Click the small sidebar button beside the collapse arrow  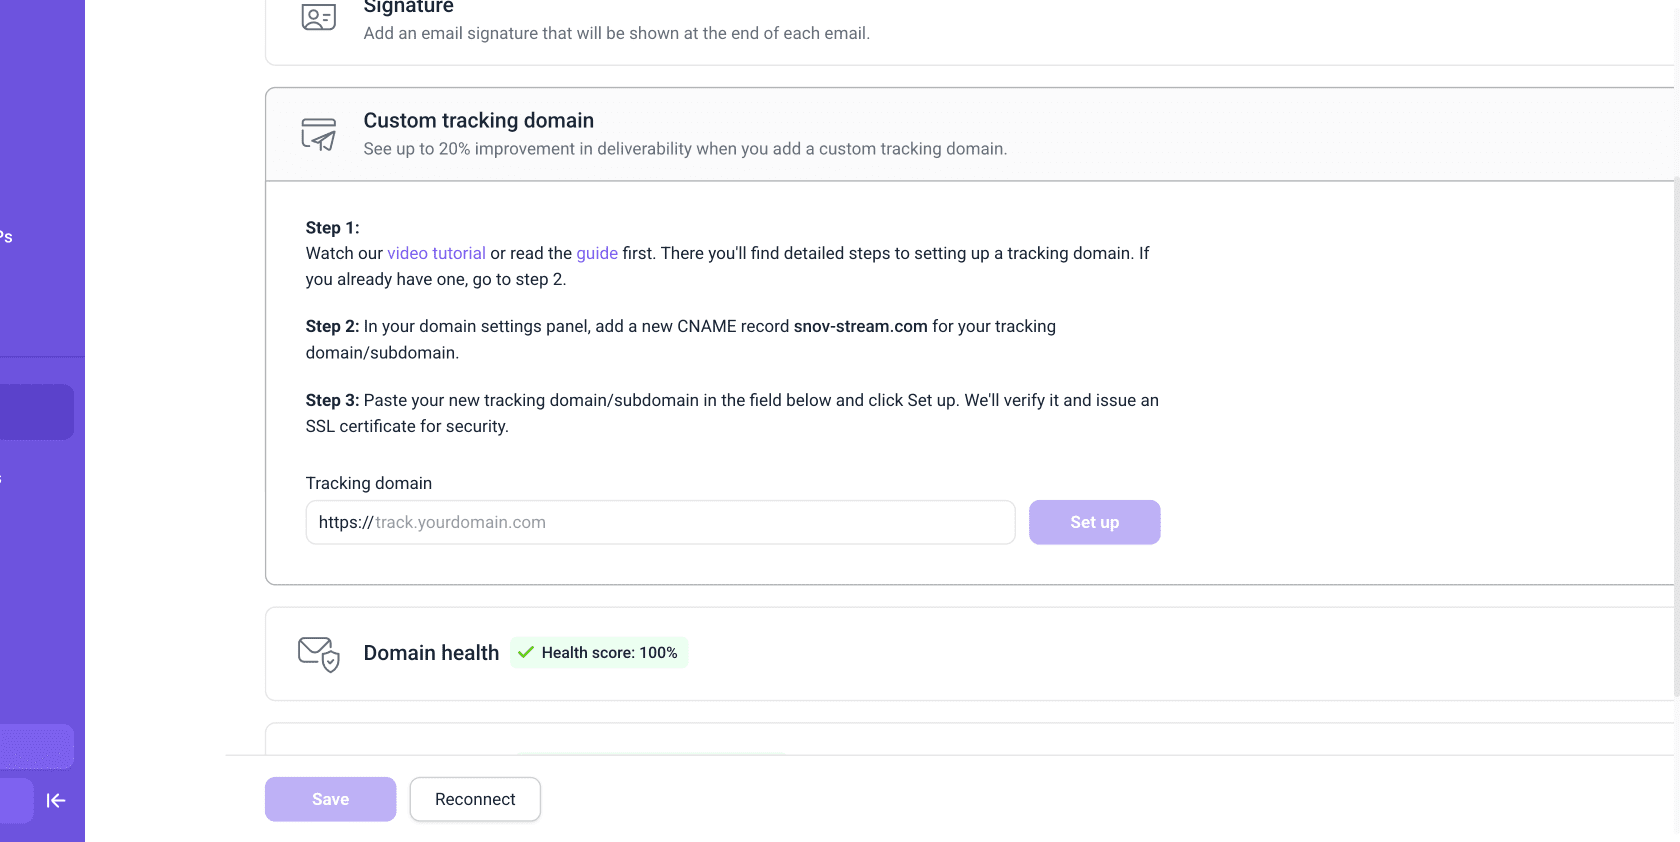16,800
